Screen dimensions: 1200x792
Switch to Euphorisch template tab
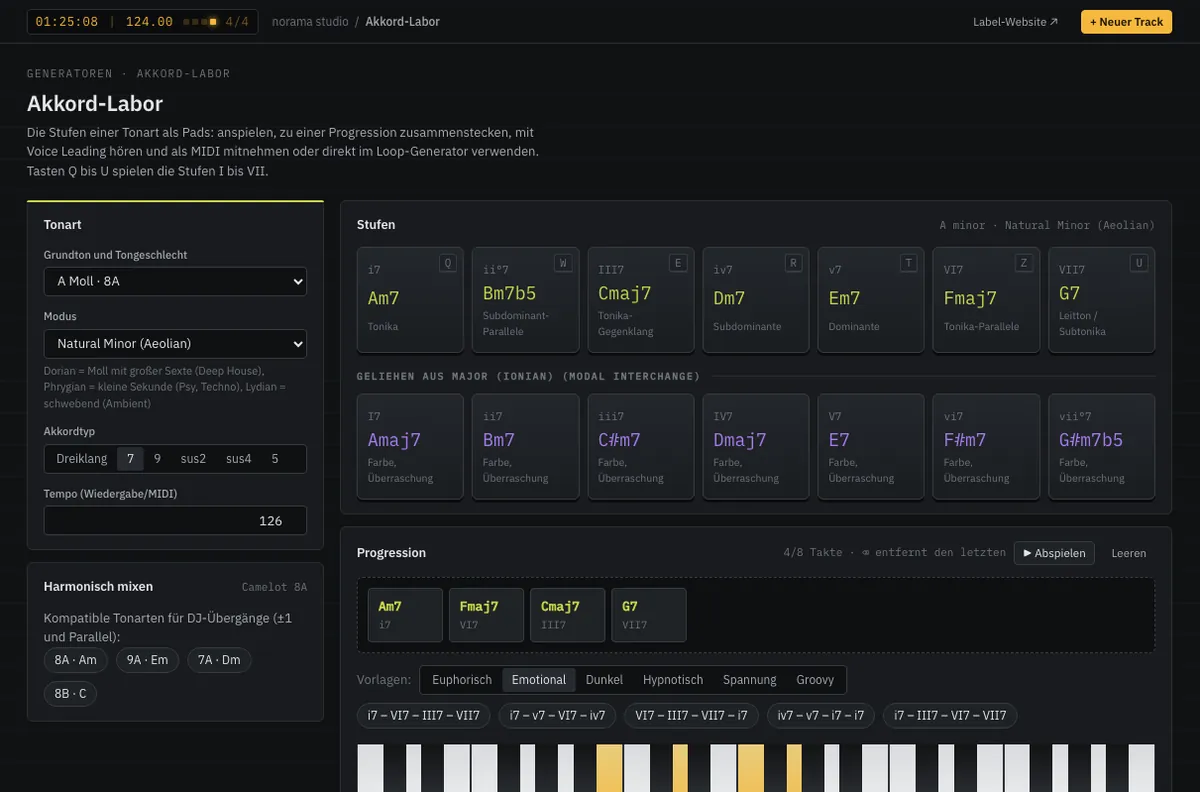[462, 680]
